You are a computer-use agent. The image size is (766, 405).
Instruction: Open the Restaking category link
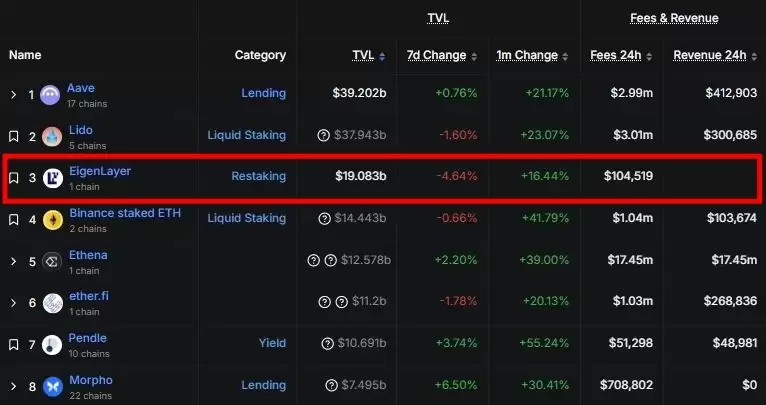[258, 176]
